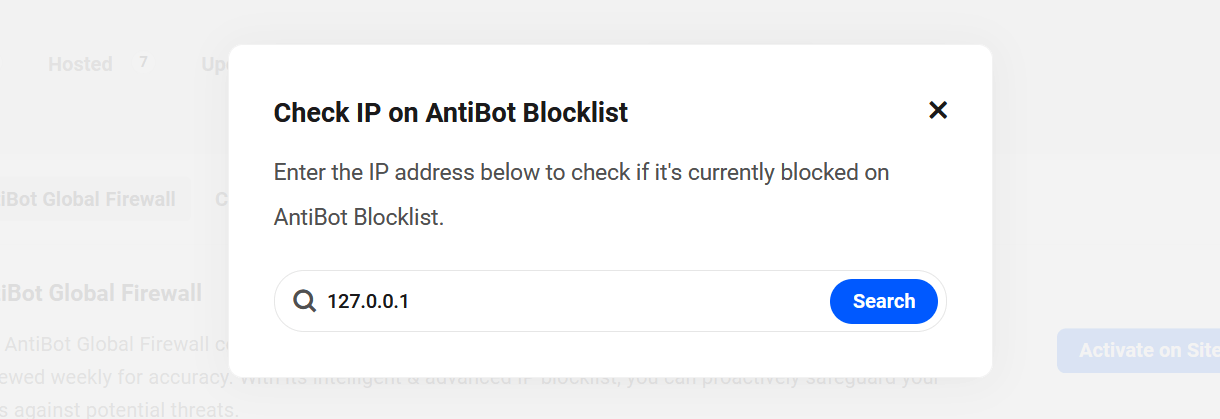Click the Check IP on AntiBot Blocklist title
This screenshot has height=419, width=1220.
[x=450, y=112]
